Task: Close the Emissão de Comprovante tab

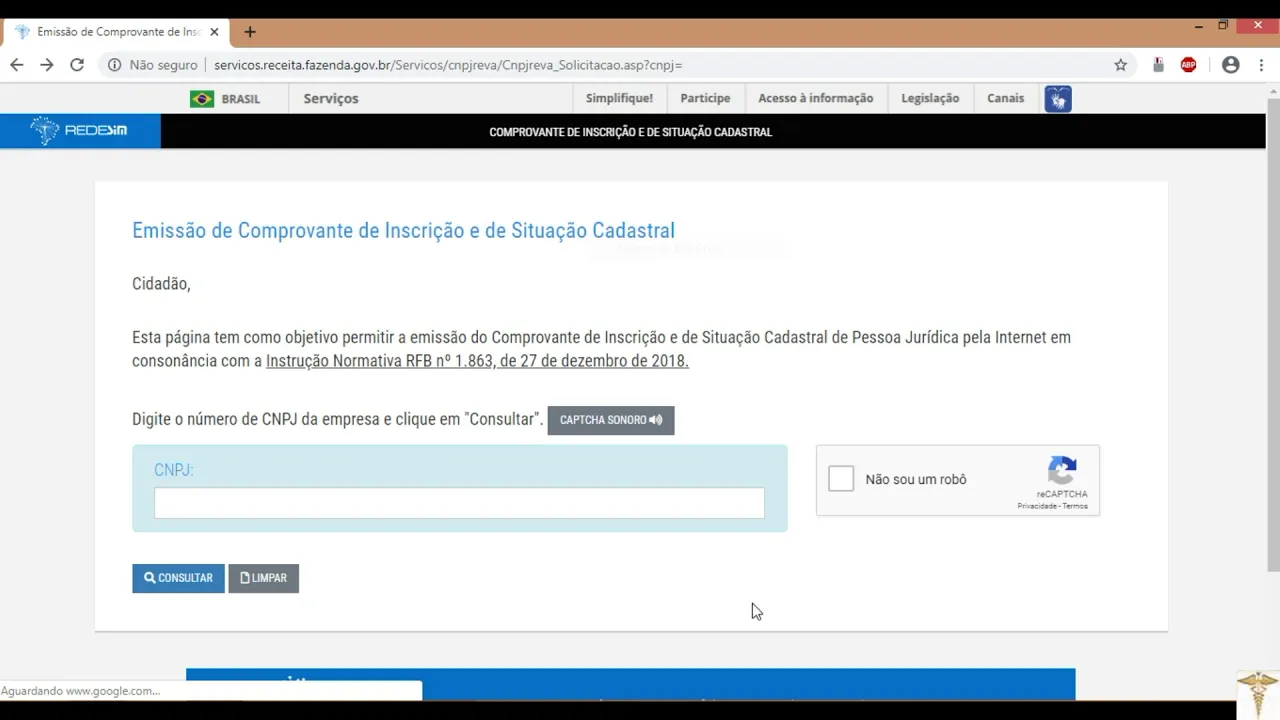Action: tap(214, 32)
